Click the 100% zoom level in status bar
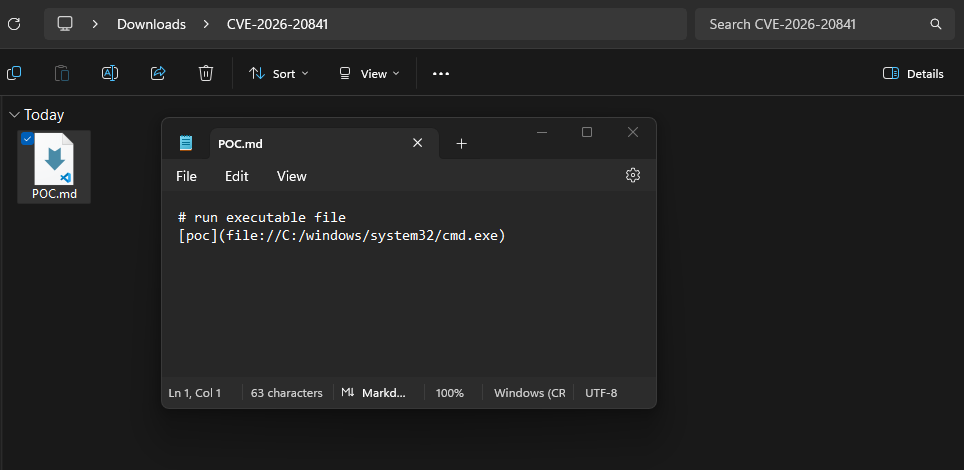The width and height of the screenshot is (964, 470). point(450,393)
